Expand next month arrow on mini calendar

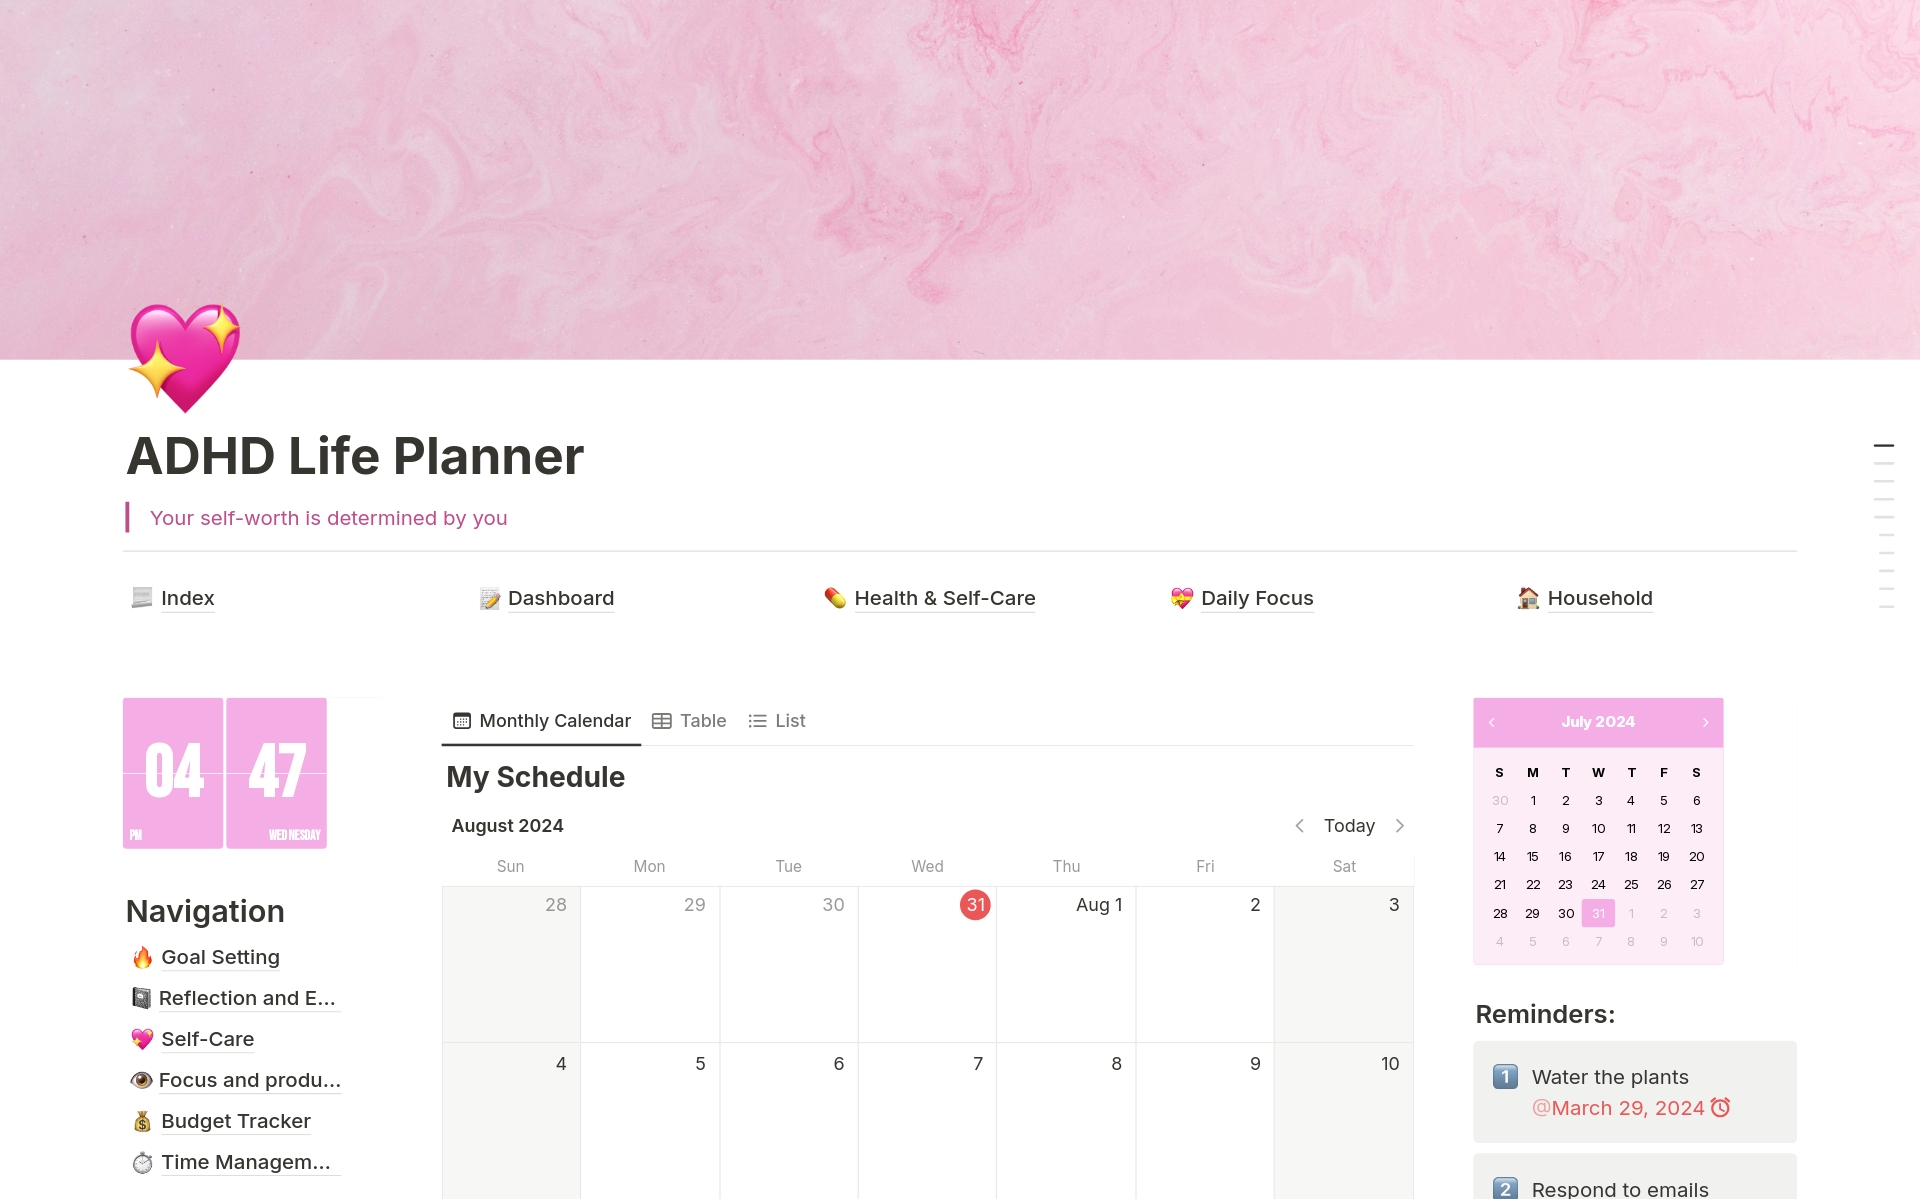coord(1705,722)
